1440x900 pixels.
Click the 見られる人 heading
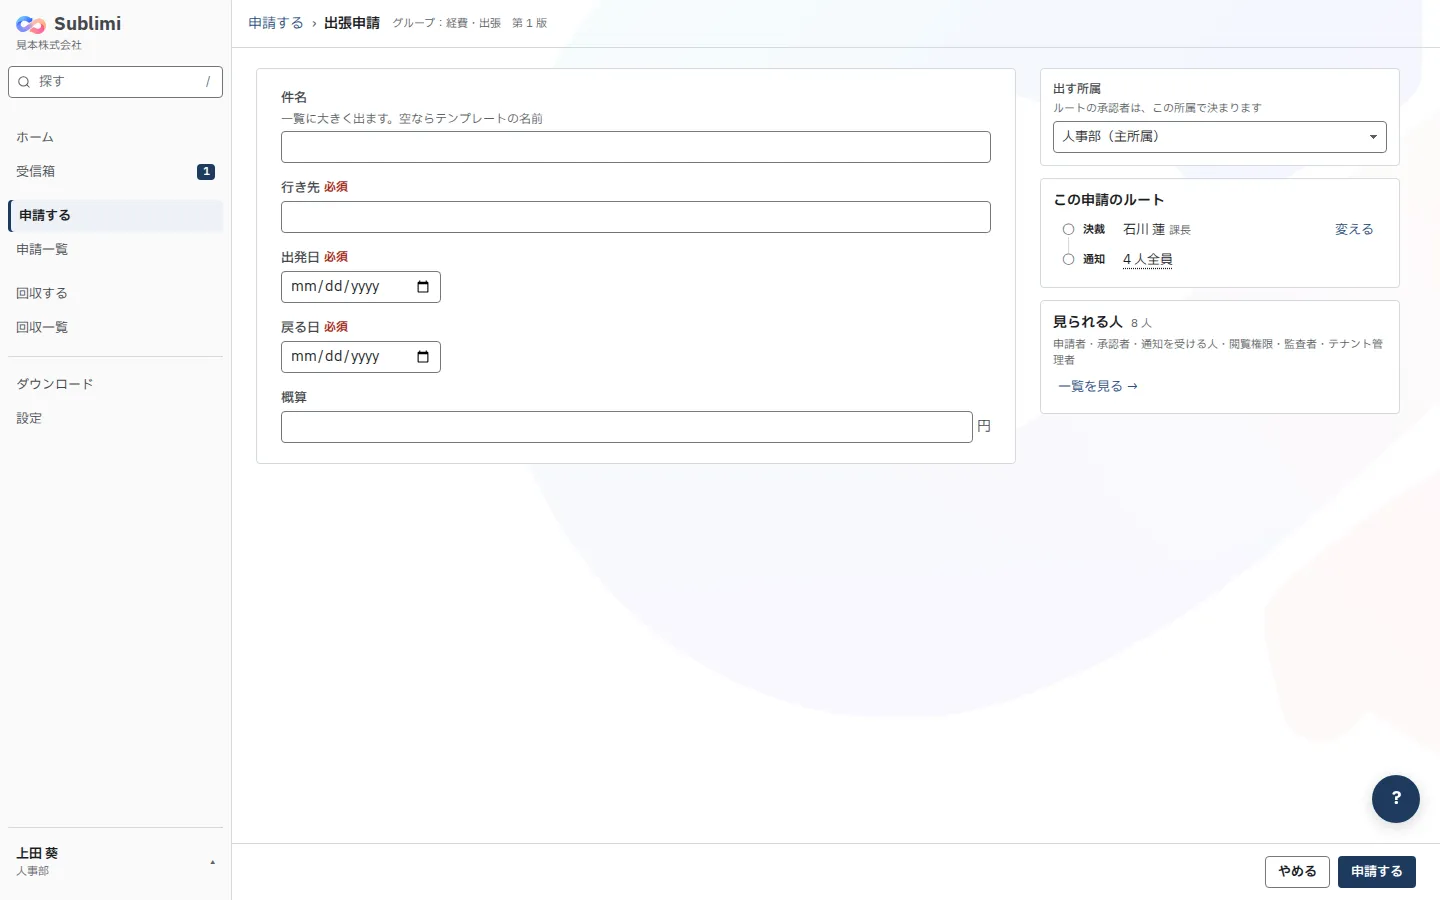[1088, 322]
